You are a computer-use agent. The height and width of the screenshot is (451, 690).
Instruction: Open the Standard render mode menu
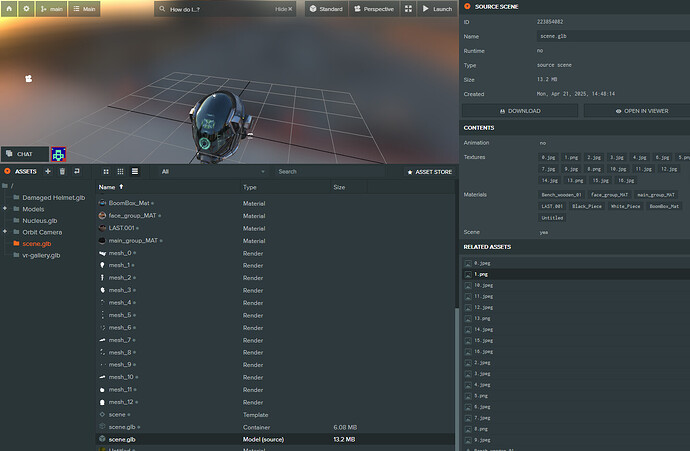coord(324,8)
